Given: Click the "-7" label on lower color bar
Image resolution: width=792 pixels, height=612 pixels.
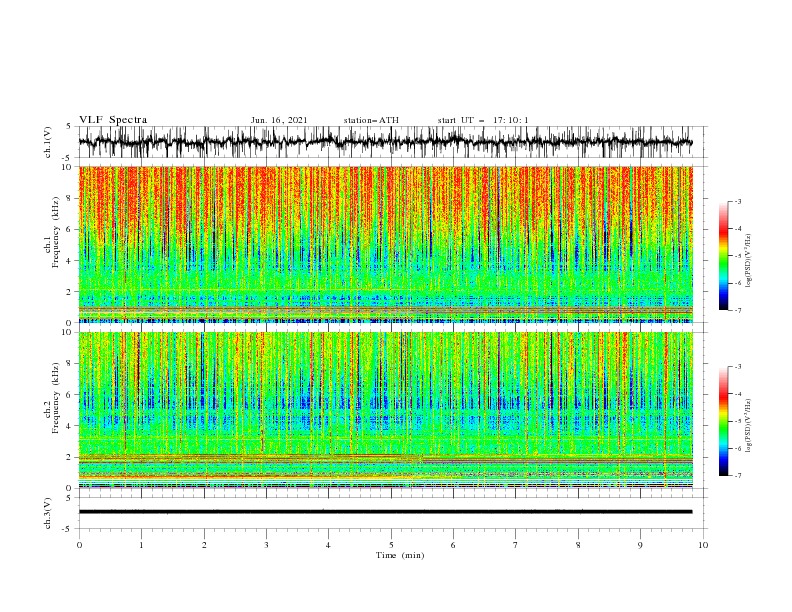Looking at the screenshot, I should (737, 476).
